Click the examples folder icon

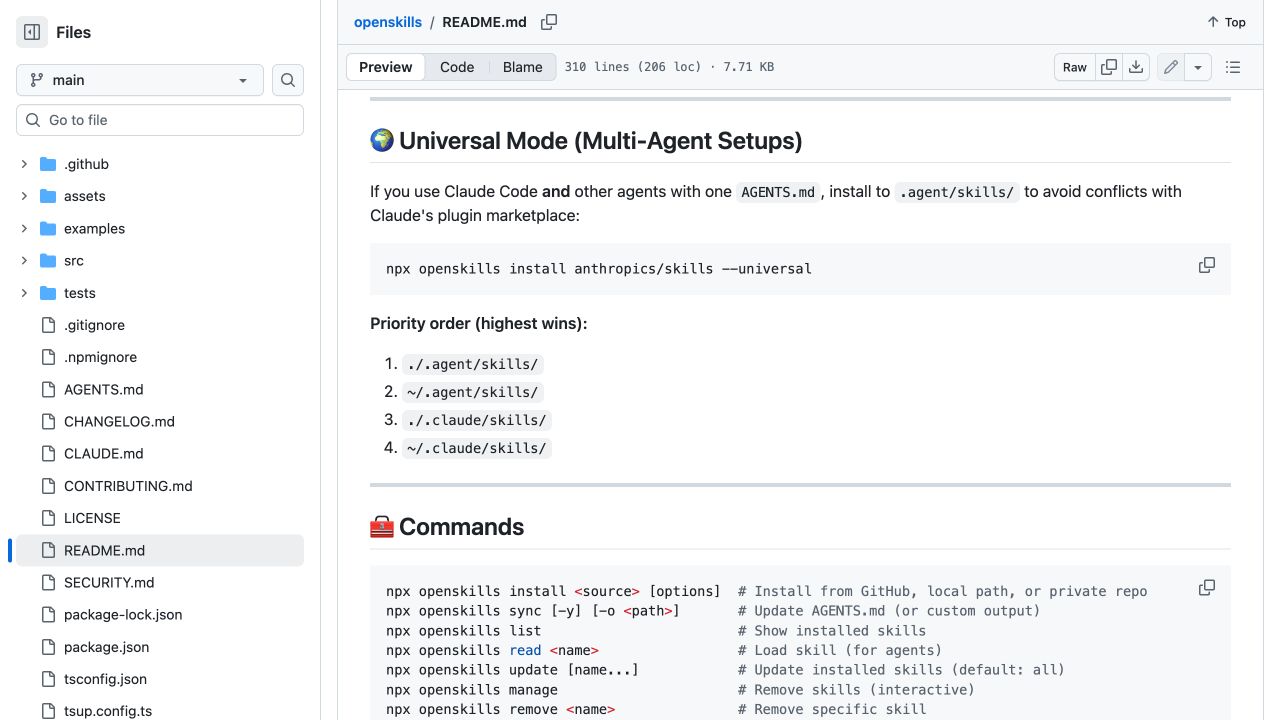click(48, 228)
